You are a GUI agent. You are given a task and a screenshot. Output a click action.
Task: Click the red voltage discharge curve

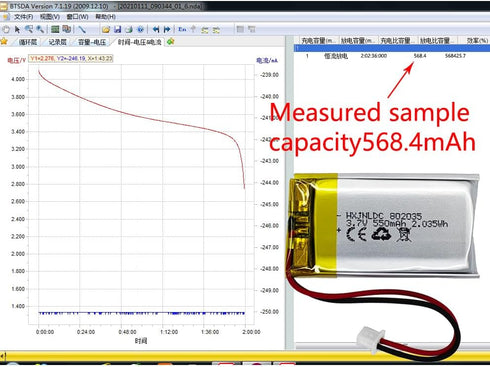[x=142, y=117]
